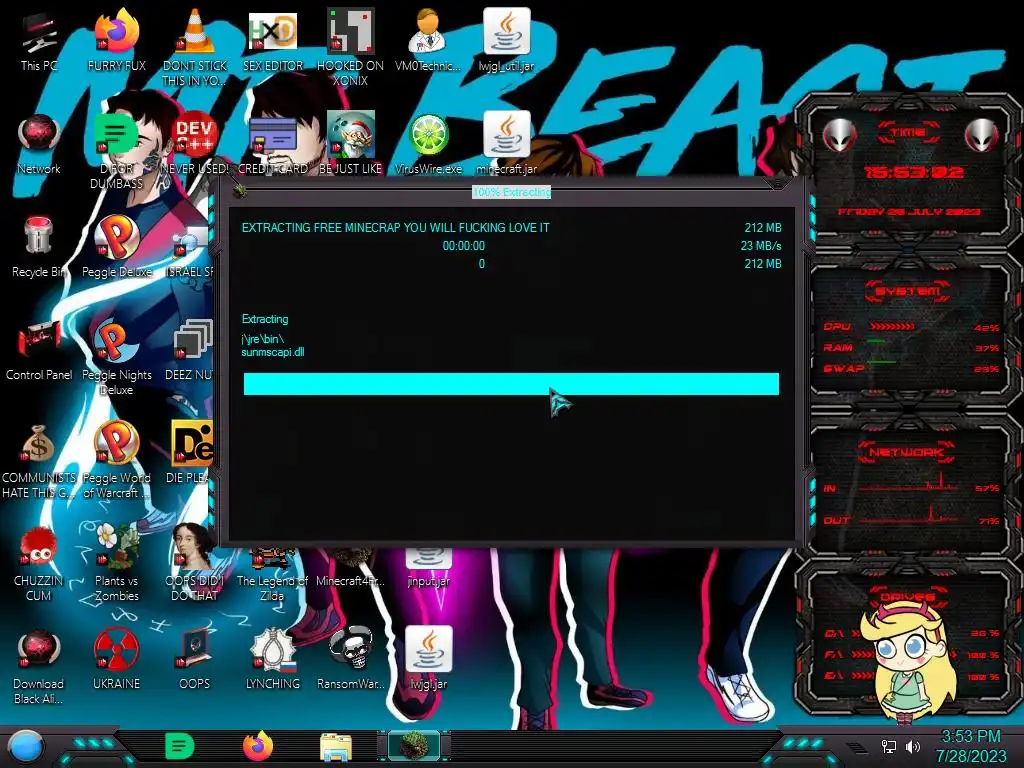Click the cyan extraction progress bar
This screenshot has height=768, width=1024.
click(x=511, y=384)
